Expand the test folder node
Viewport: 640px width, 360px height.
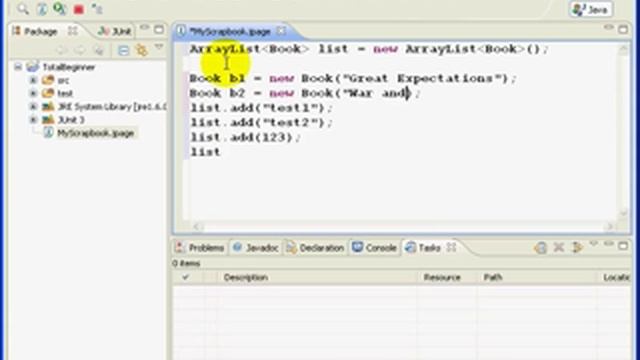pos(33,93)
